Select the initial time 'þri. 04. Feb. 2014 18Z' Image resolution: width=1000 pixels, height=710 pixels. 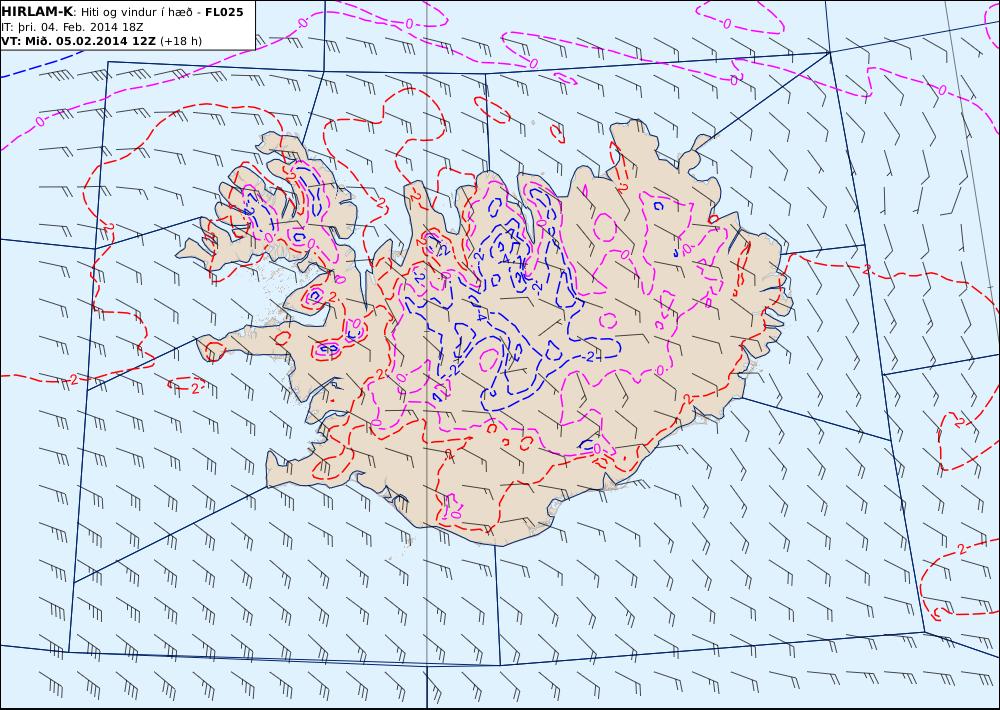point(79,27)
